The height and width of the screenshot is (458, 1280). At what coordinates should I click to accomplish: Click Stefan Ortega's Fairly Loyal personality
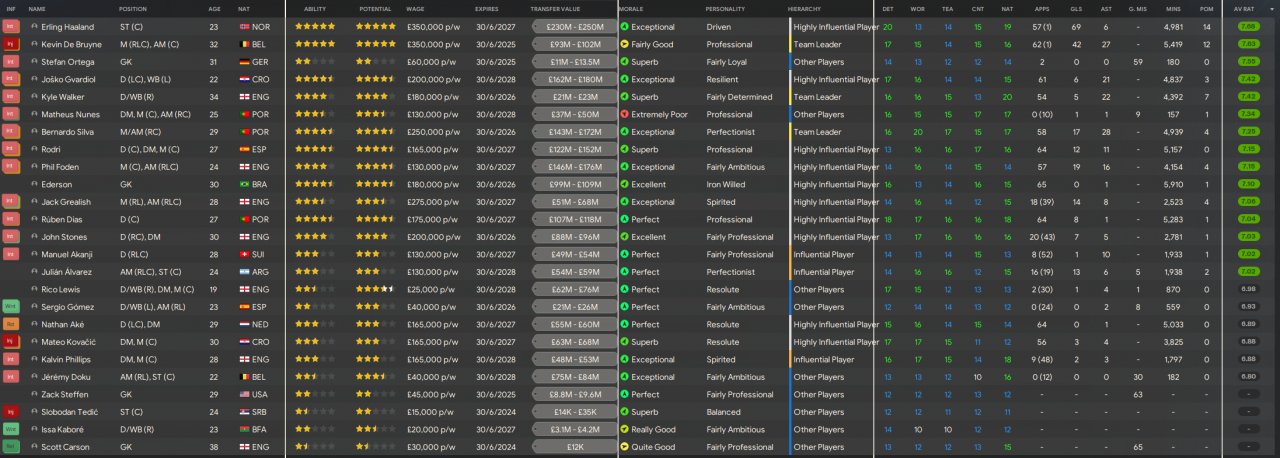[726, 62]
